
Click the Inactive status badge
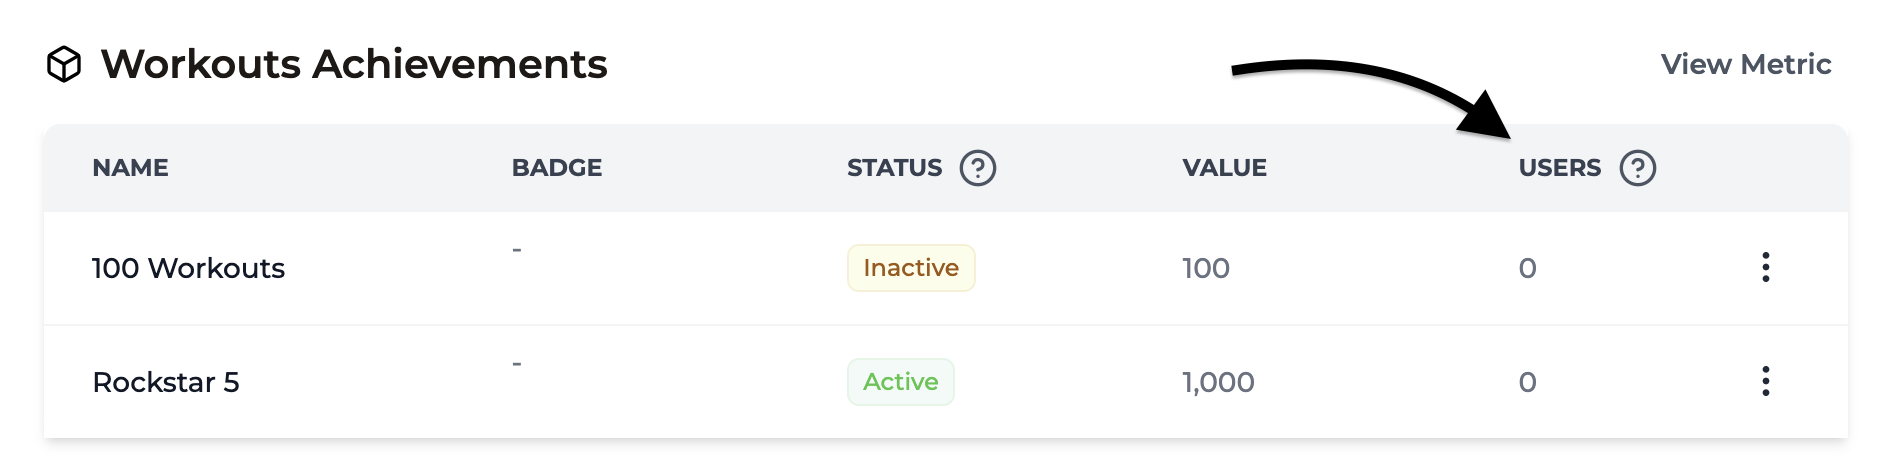[x=911, y=268]
